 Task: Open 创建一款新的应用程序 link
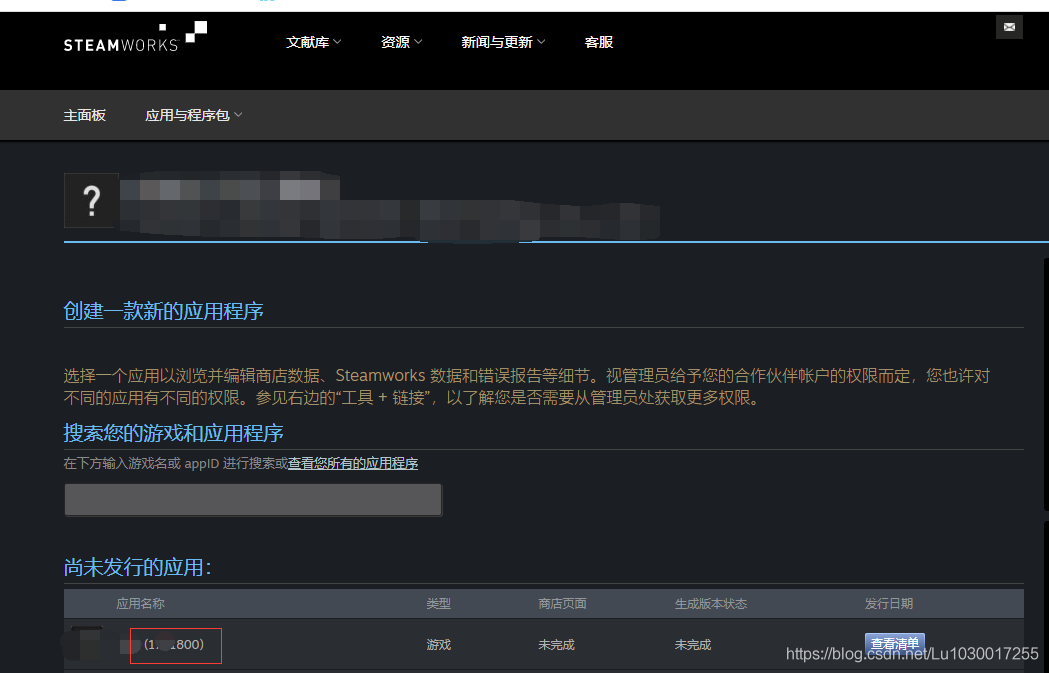coord(163,311)
